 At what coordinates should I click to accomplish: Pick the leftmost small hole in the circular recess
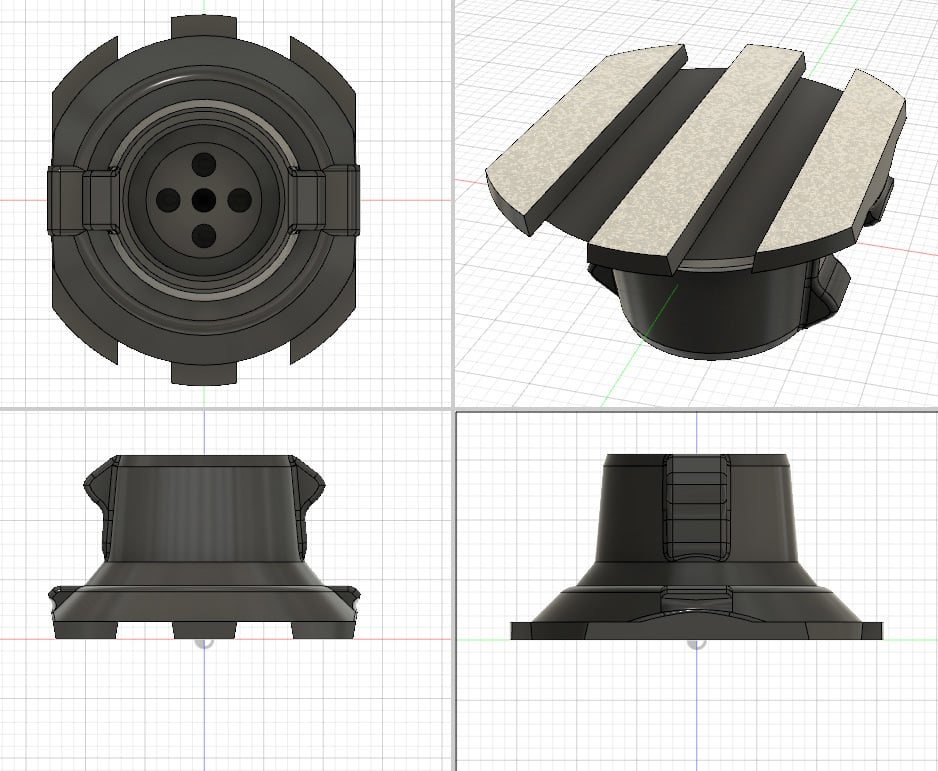167,199
